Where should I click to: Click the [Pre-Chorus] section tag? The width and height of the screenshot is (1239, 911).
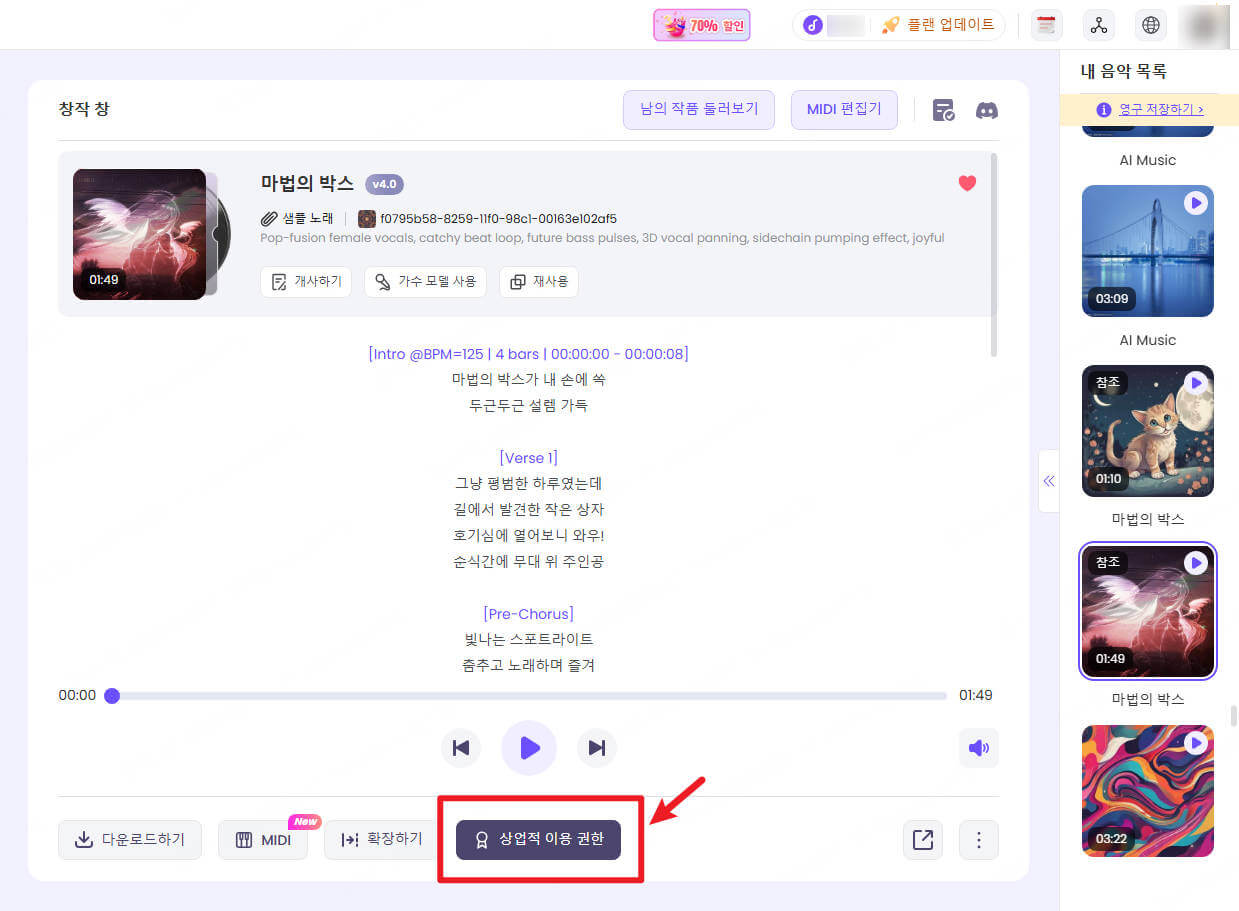(528, 614)
